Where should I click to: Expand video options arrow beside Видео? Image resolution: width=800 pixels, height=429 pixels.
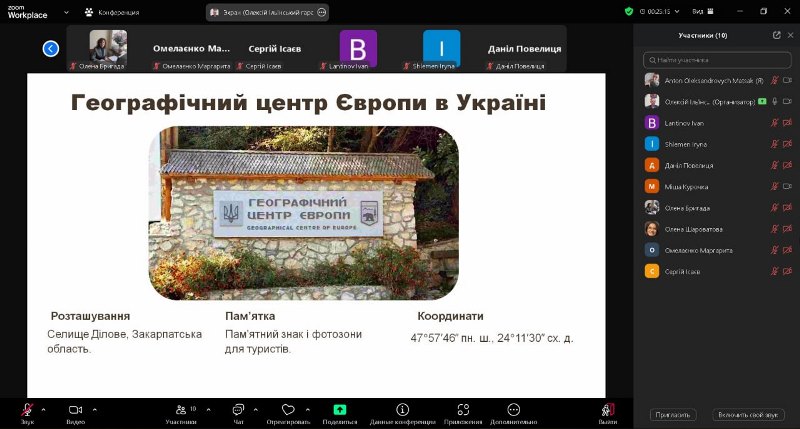[x=95, y=408]
